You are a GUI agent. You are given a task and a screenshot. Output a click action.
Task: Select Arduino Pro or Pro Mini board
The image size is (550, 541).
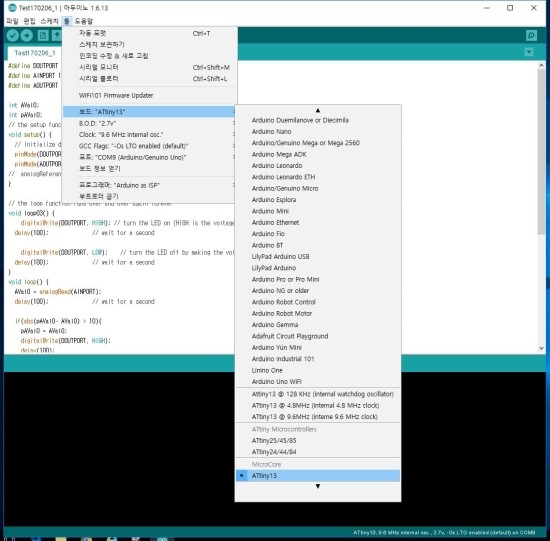click(318, 279)
